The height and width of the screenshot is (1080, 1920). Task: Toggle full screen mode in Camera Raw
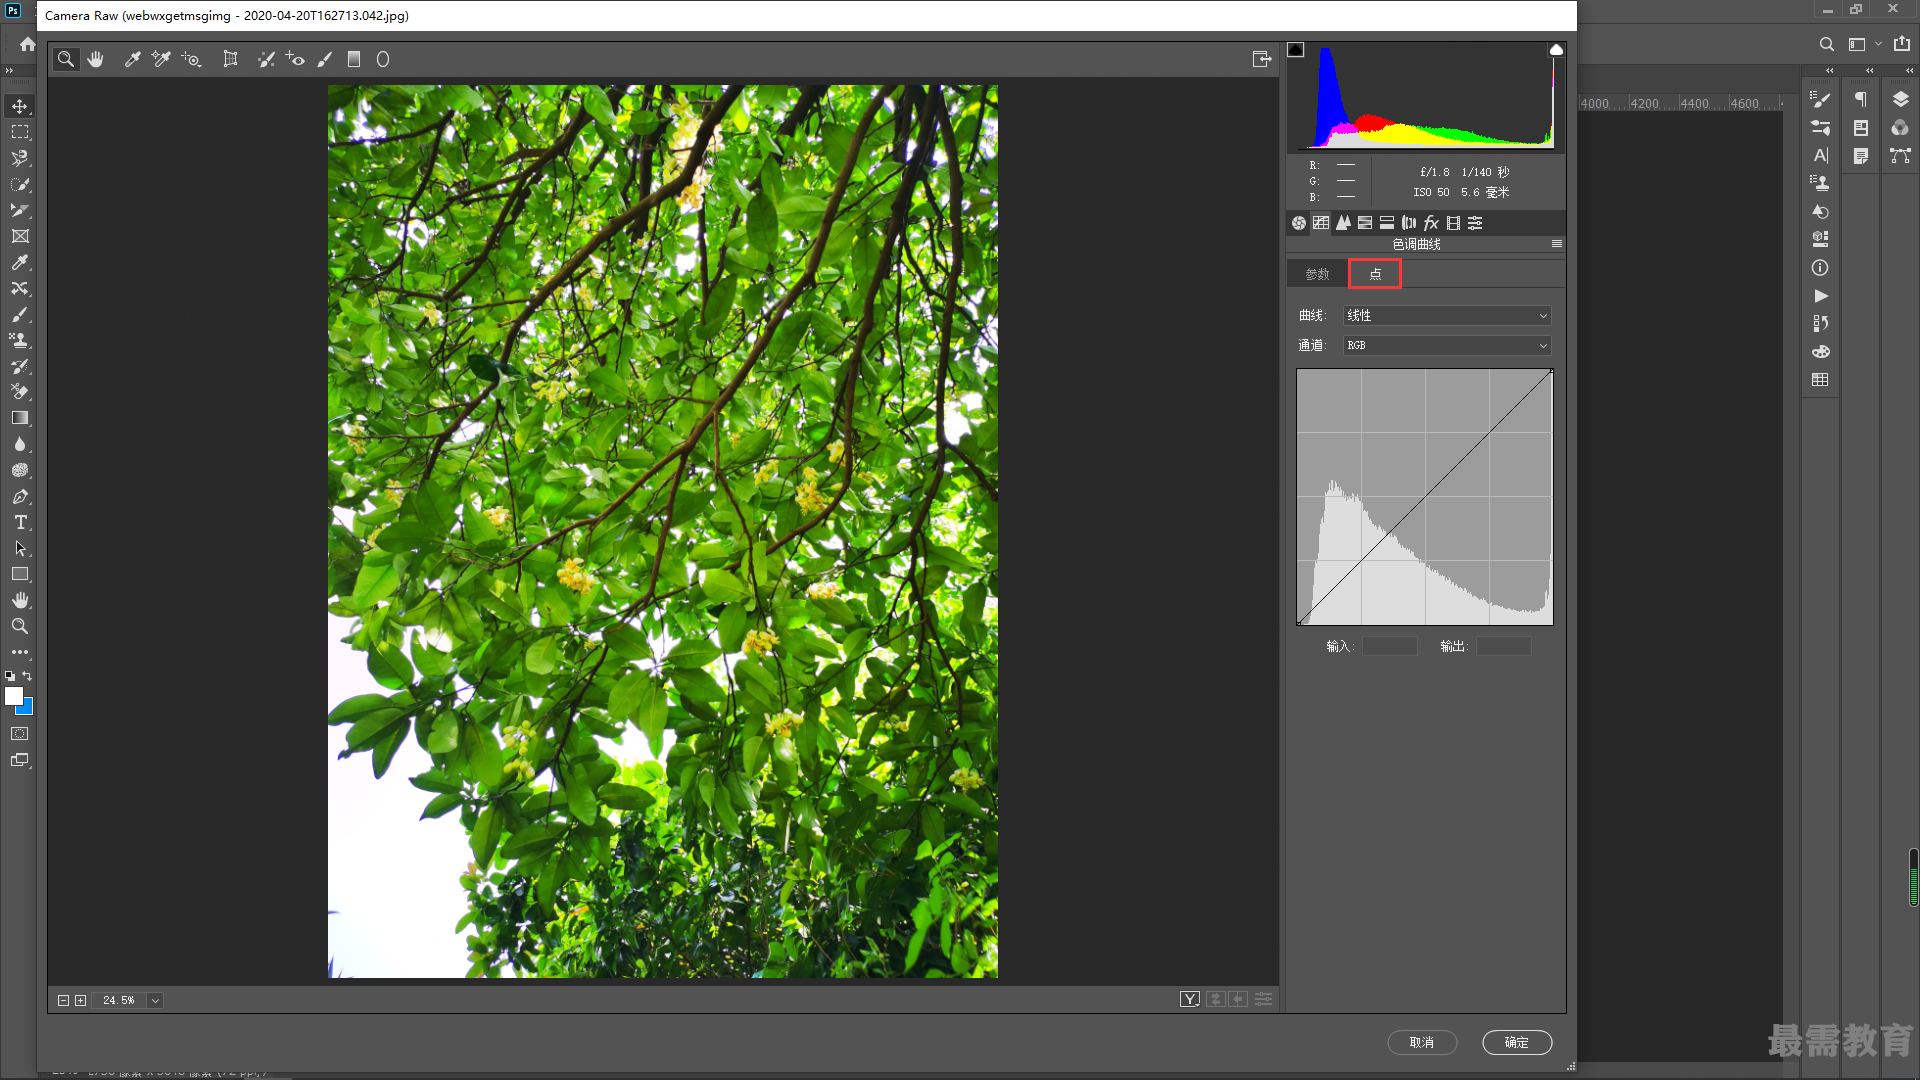click(1262, 60)
